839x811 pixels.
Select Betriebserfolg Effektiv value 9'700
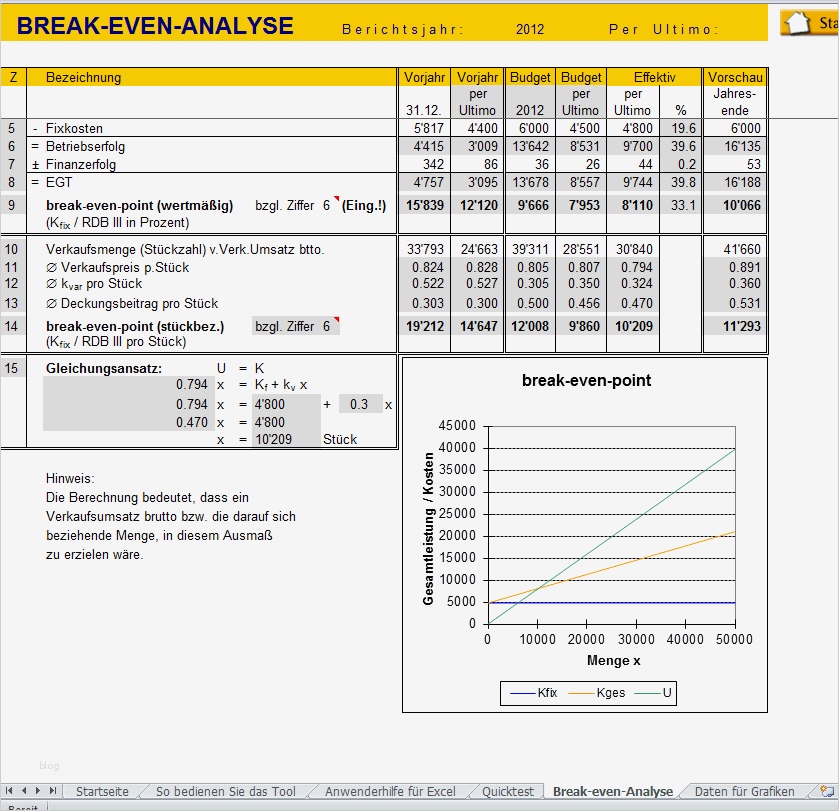coord(634,147)
